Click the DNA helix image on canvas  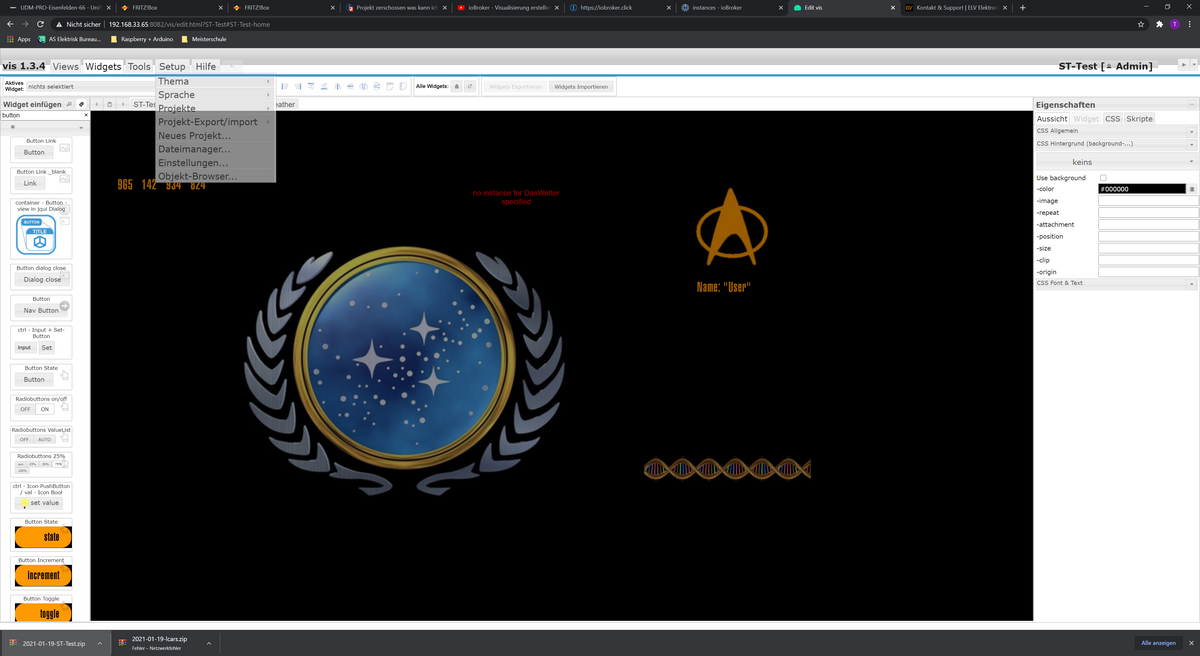click(727, 468)
